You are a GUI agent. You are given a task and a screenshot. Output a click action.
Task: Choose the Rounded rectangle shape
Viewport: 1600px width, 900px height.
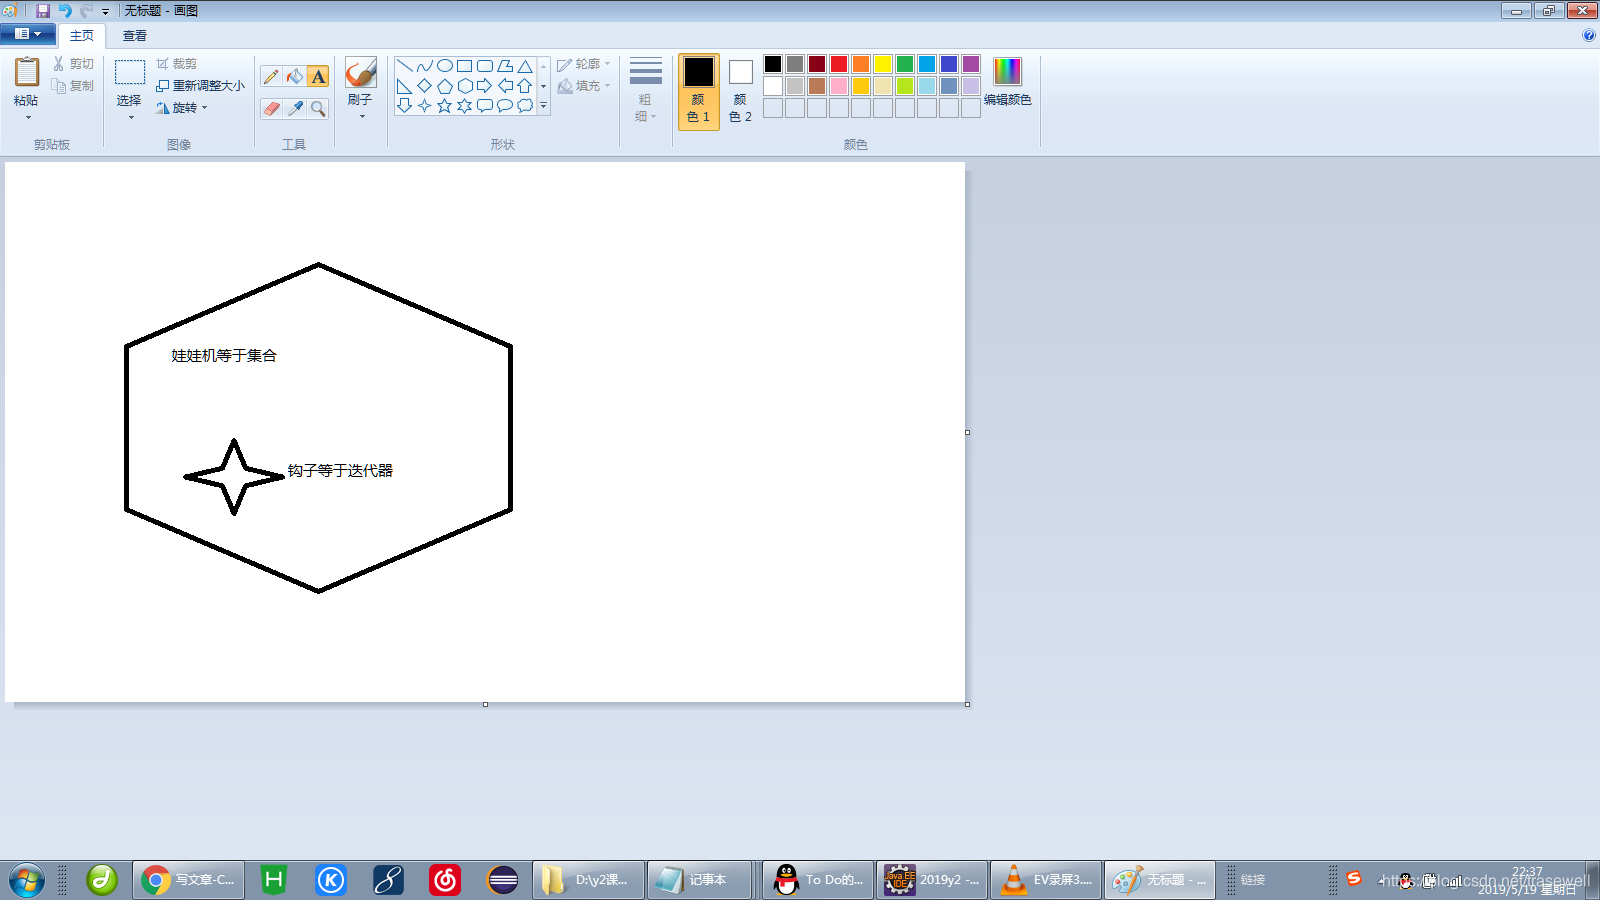point(485,66)
